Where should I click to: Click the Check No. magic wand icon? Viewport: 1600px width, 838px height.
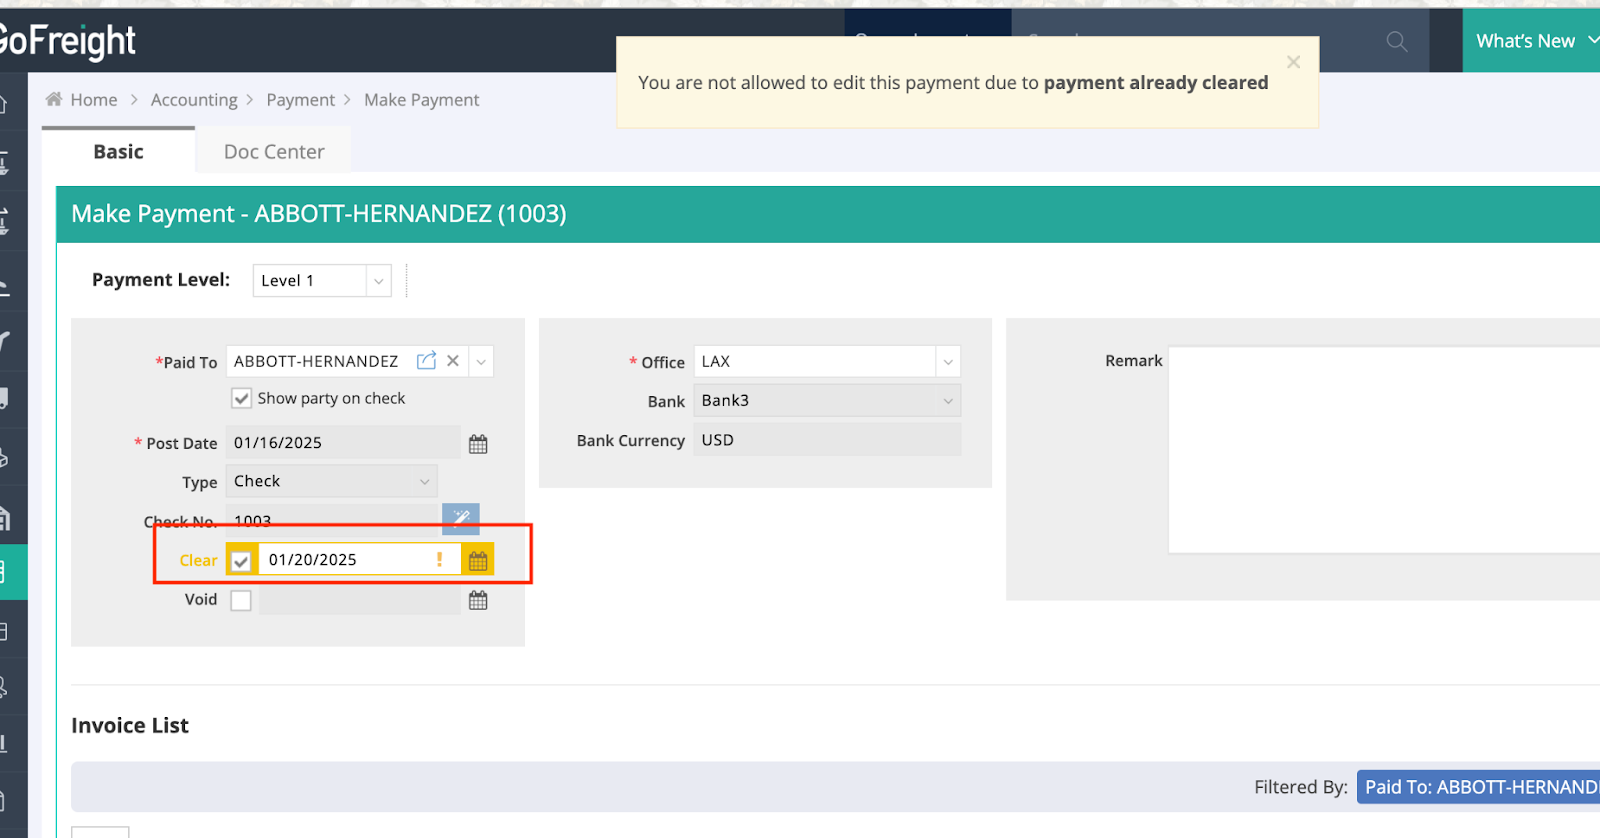(461, 518)
